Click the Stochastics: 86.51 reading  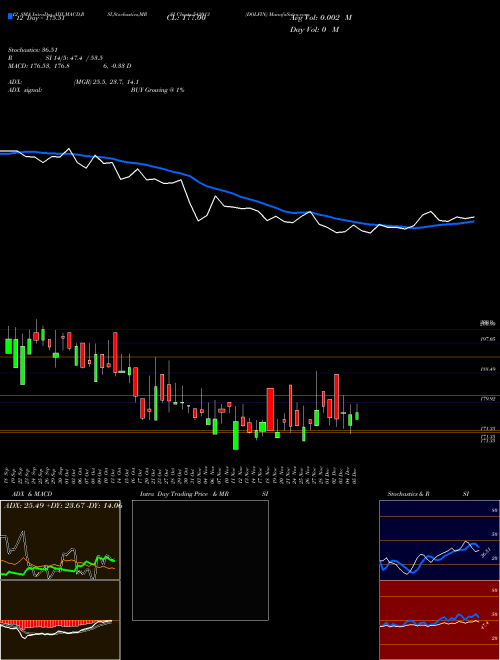32,50
